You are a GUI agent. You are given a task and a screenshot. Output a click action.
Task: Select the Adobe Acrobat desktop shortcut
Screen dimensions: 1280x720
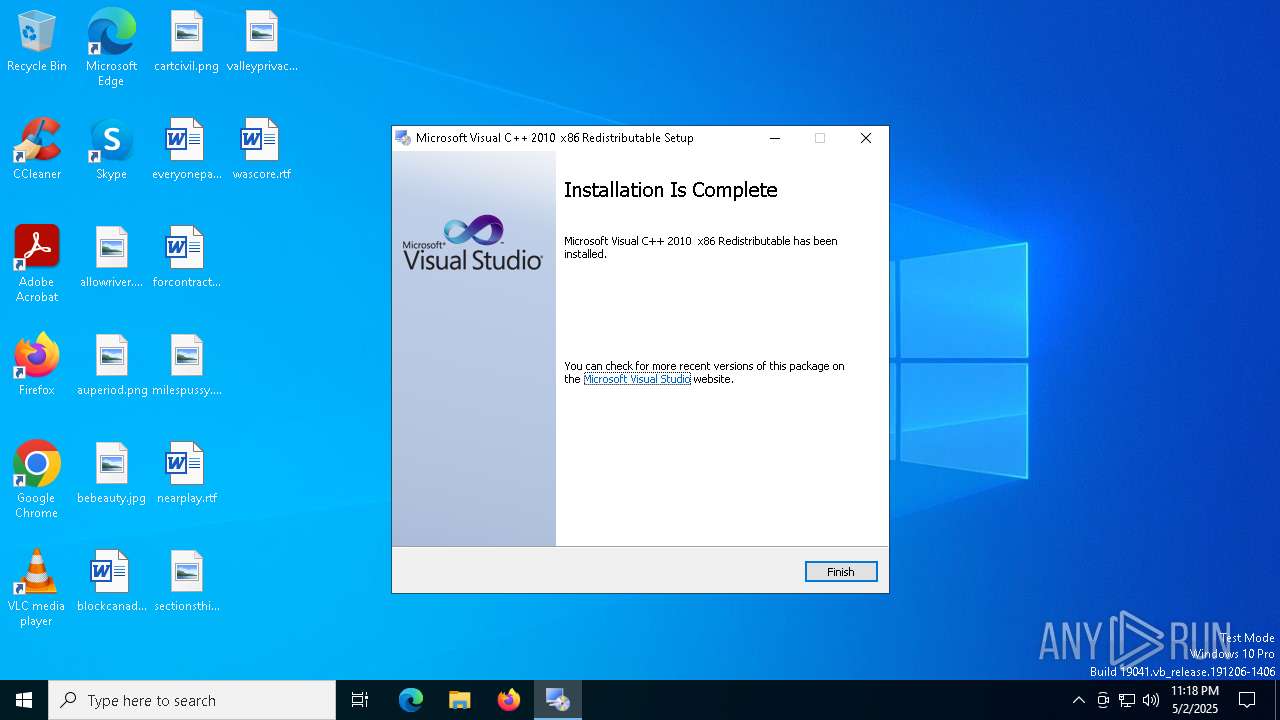tap(37, 264)
